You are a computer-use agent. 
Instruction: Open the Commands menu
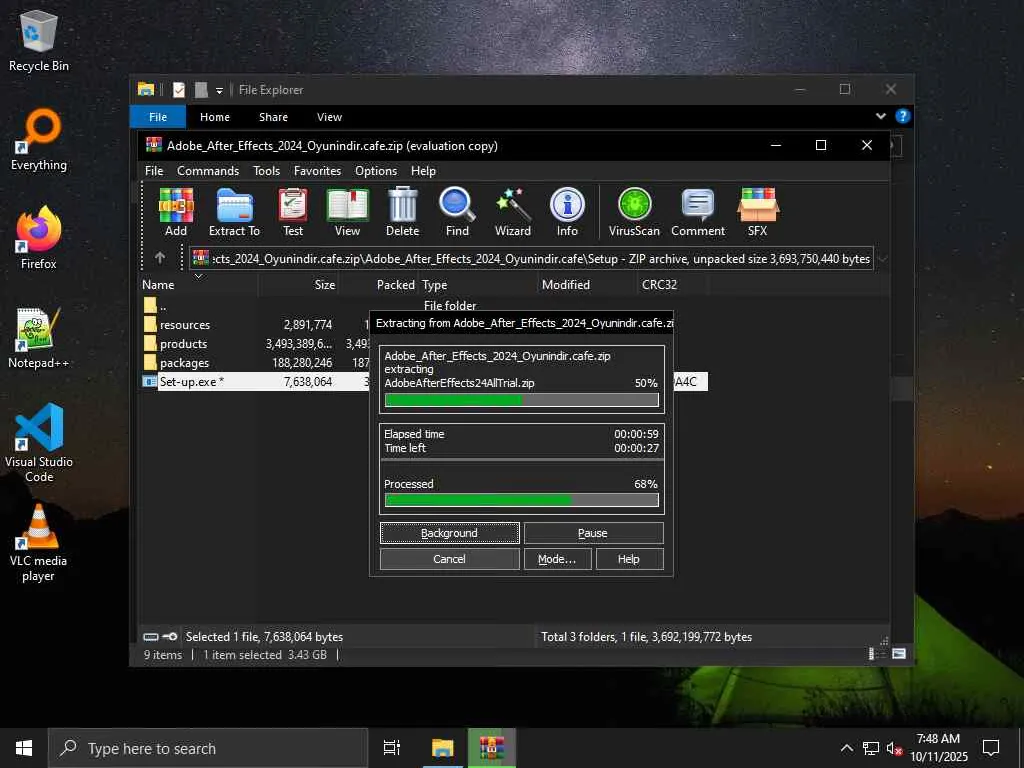click(208, 171)
